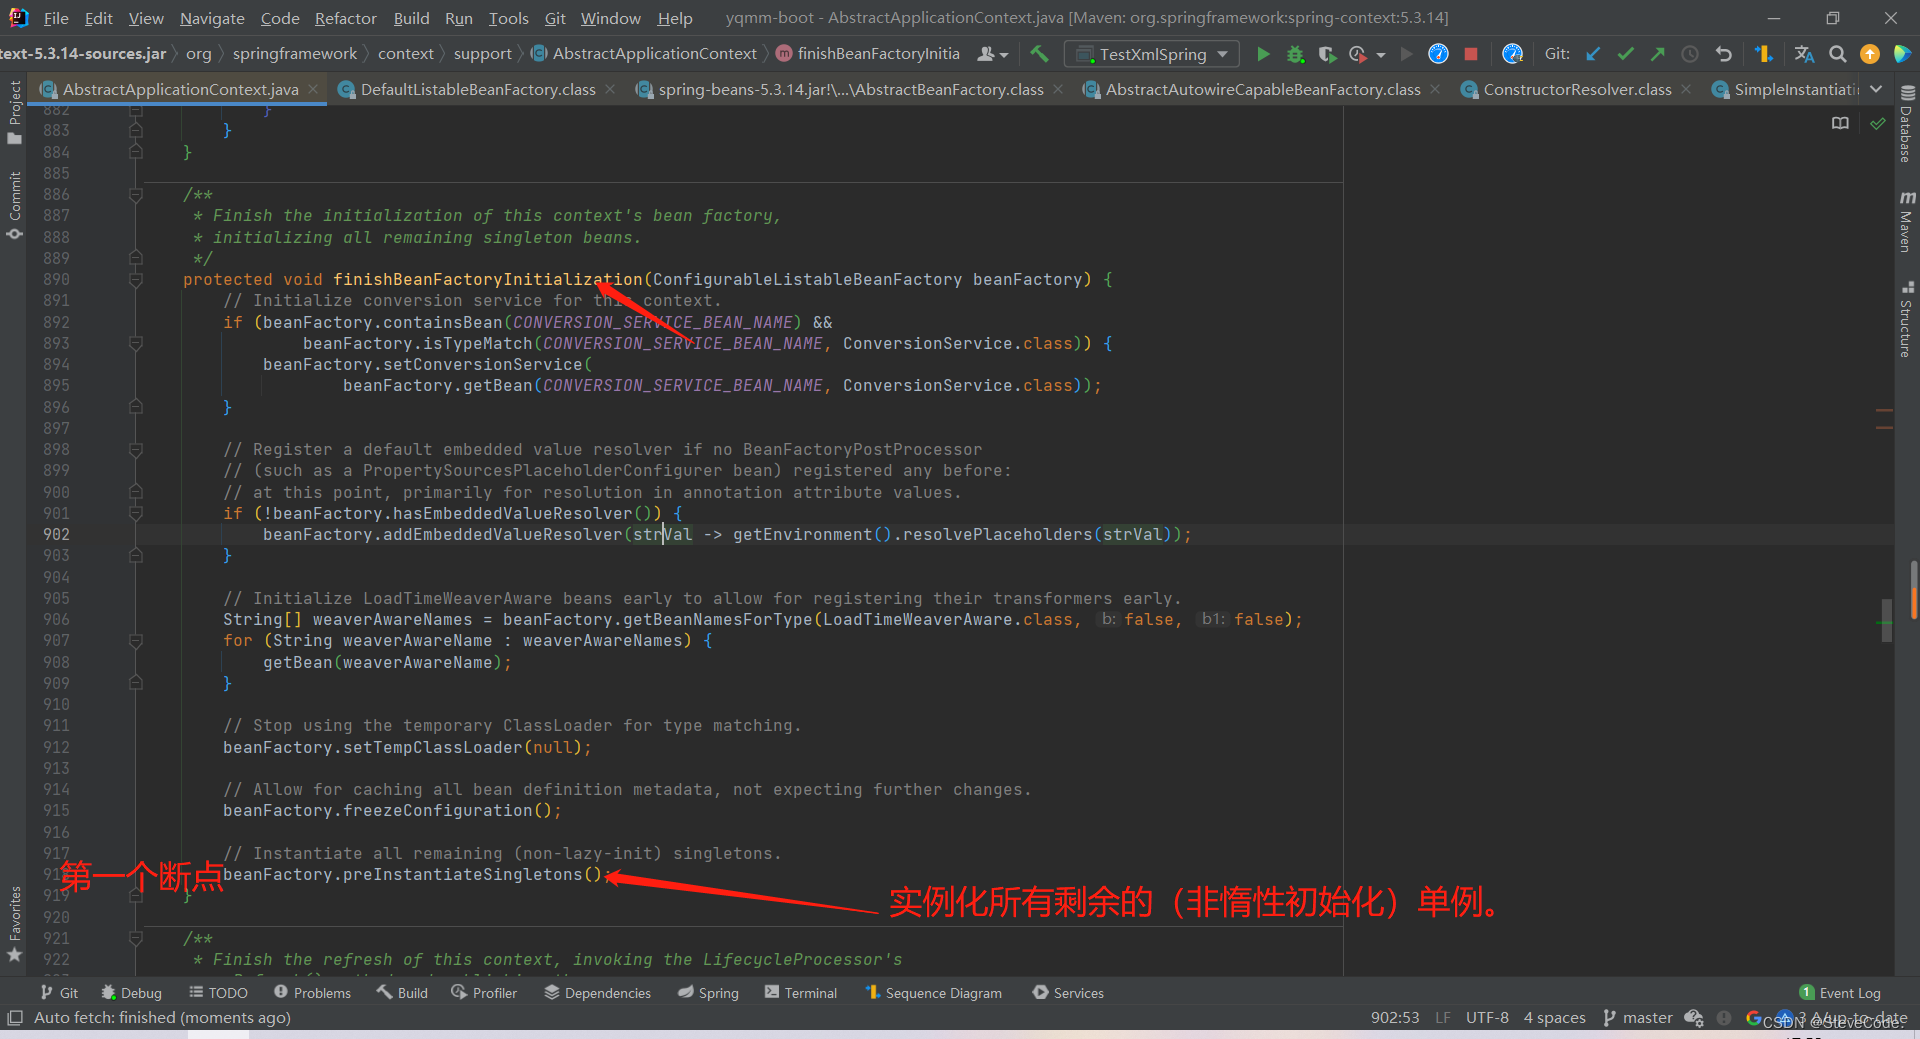Collapse the finishBeanFactoryInitialization method fold at line 890

click(136, 280)
